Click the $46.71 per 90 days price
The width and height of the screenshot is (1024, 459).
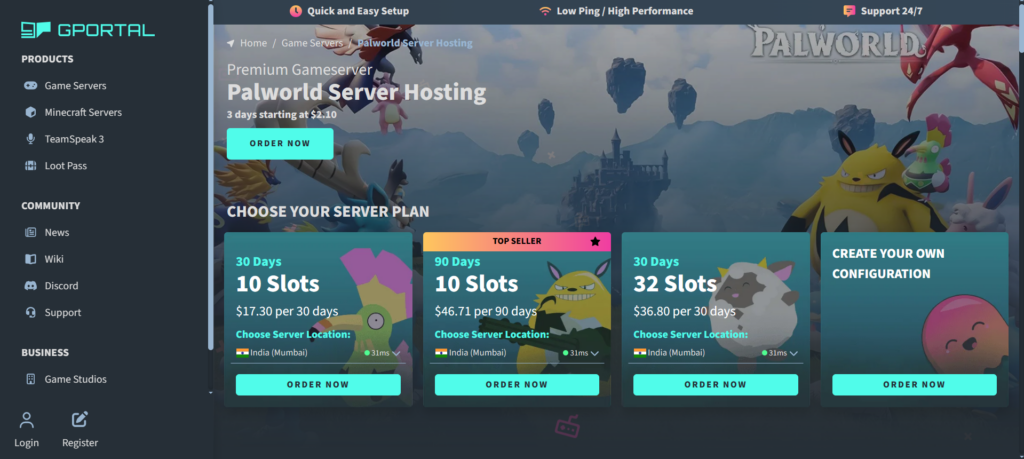[486, 311]
